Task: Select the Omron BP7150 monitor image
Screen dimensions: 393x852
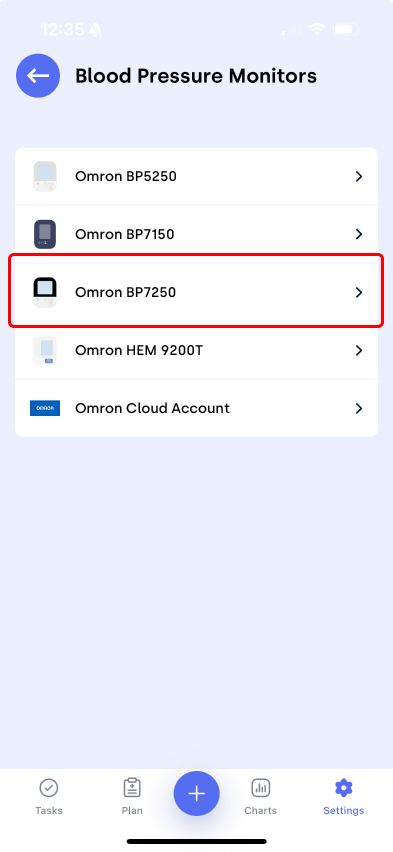Action: pos(45,234)
